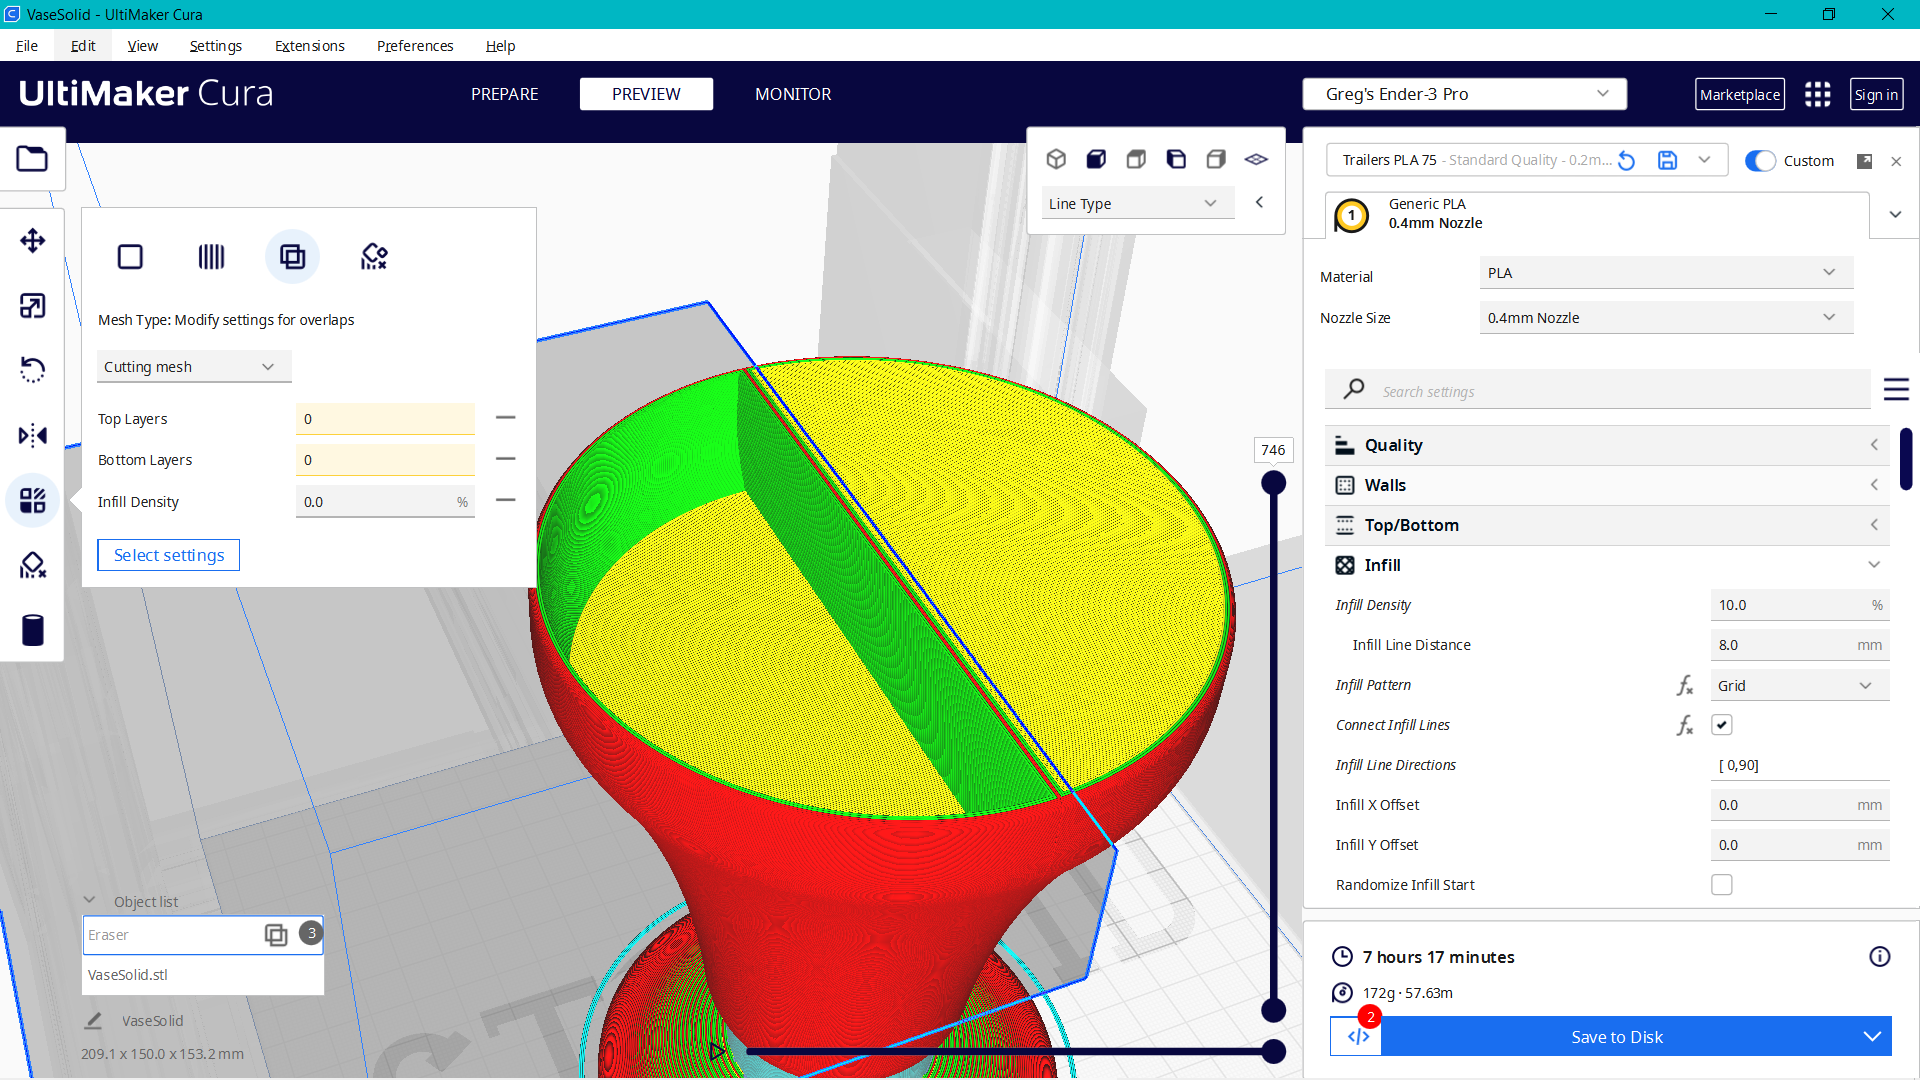
Task: Switch to the PREPARE tab
Action: click(504, 94)
